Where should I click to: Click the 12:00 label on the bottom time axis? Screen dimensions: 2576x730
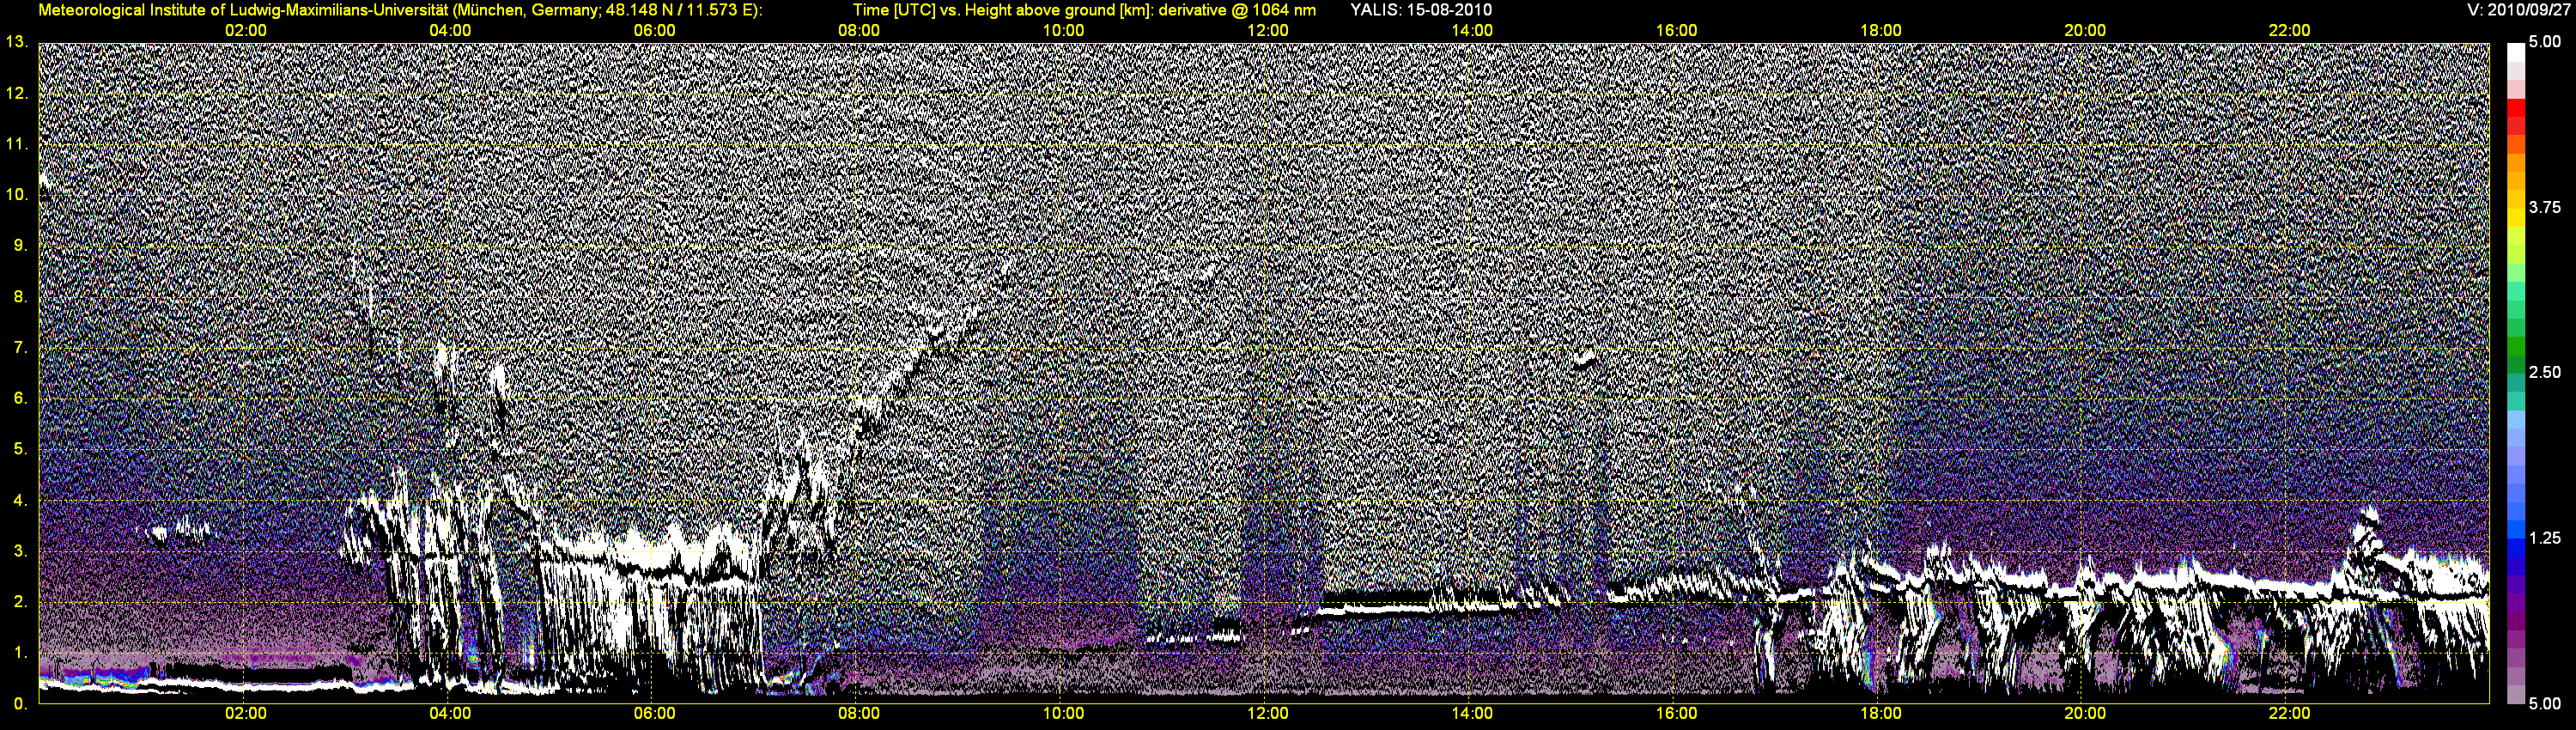(x=1267, y=714)
